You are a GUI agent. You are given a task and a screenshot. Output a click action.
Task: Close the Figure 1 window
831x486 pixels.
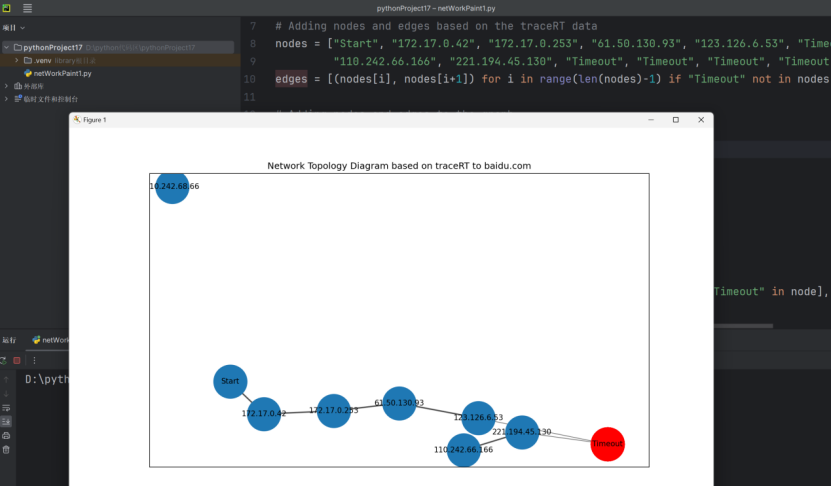[701, 120]
